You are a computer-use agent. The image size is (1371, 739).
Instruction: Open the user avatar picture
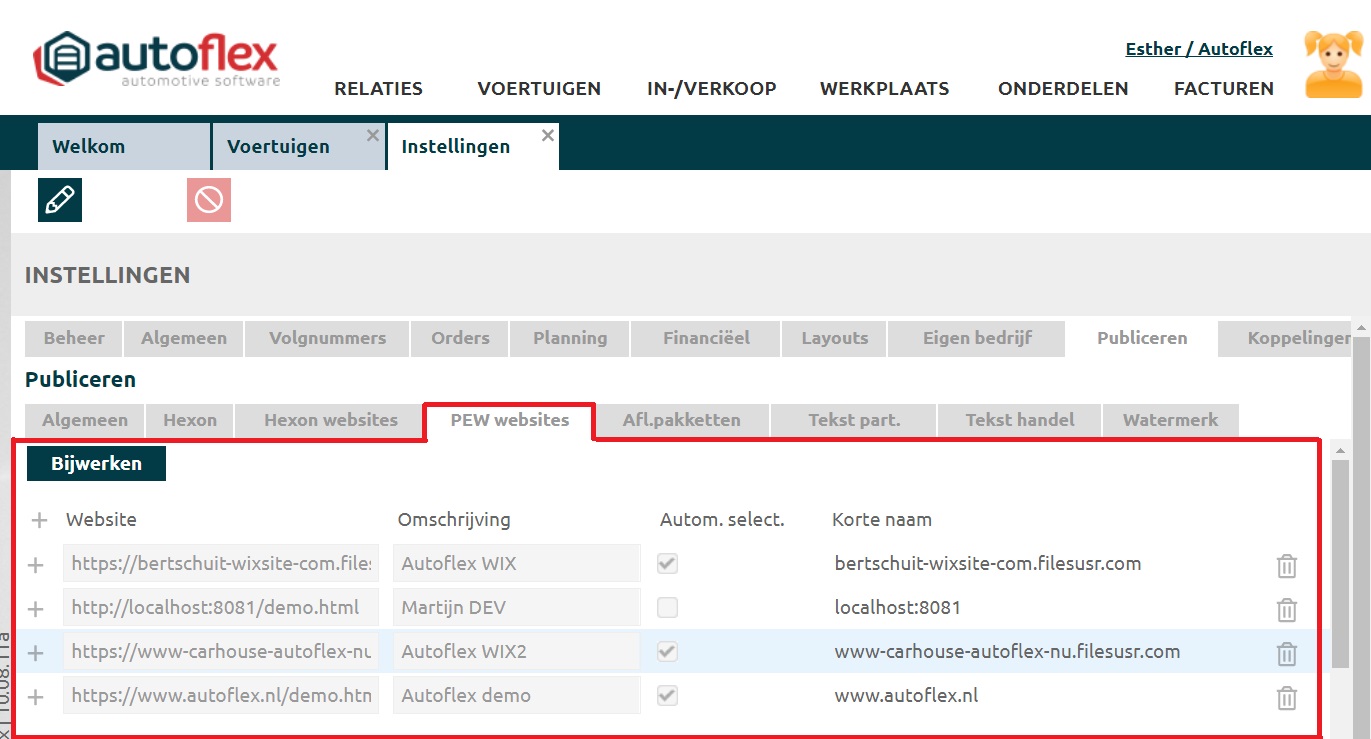coord(1334,65)
